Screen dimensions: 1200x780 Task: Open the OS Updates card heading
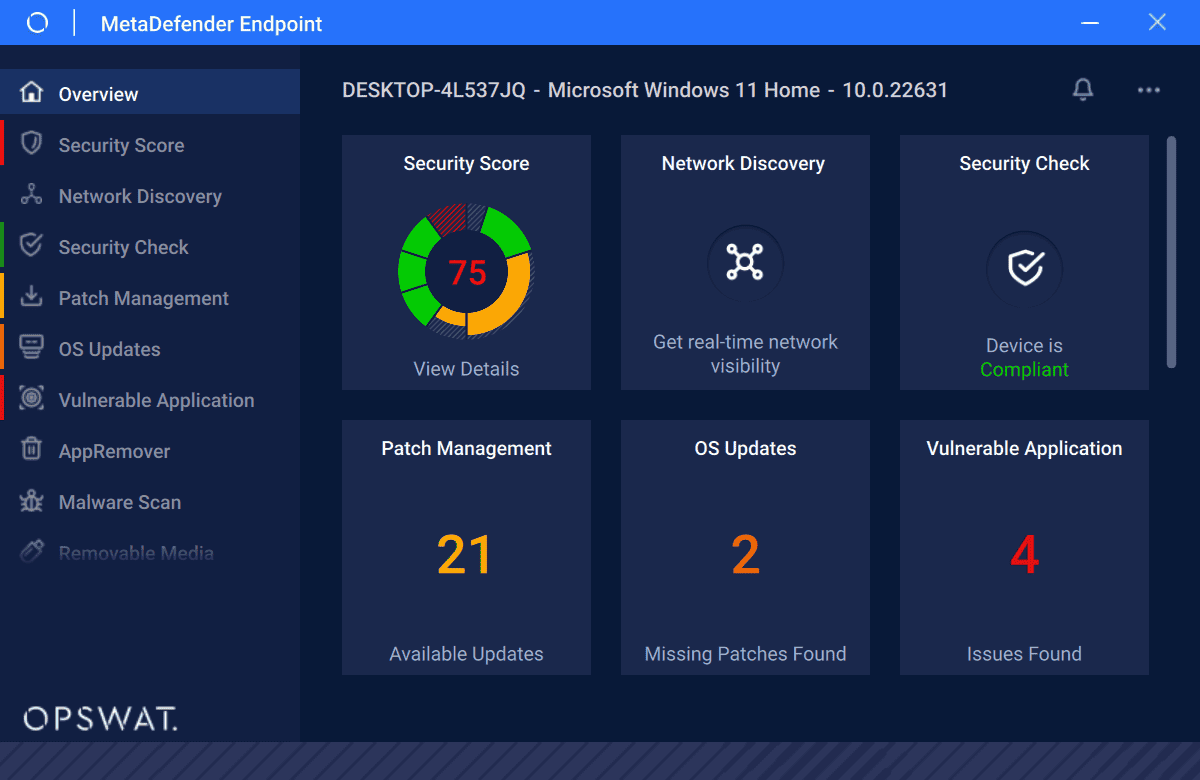[x=745, y=448]
